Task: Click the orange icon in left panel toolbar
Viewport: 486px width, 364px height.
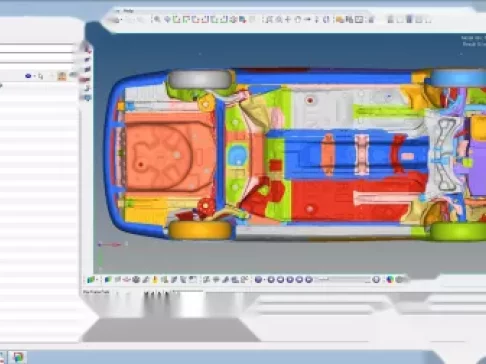Action: [62, 76]
